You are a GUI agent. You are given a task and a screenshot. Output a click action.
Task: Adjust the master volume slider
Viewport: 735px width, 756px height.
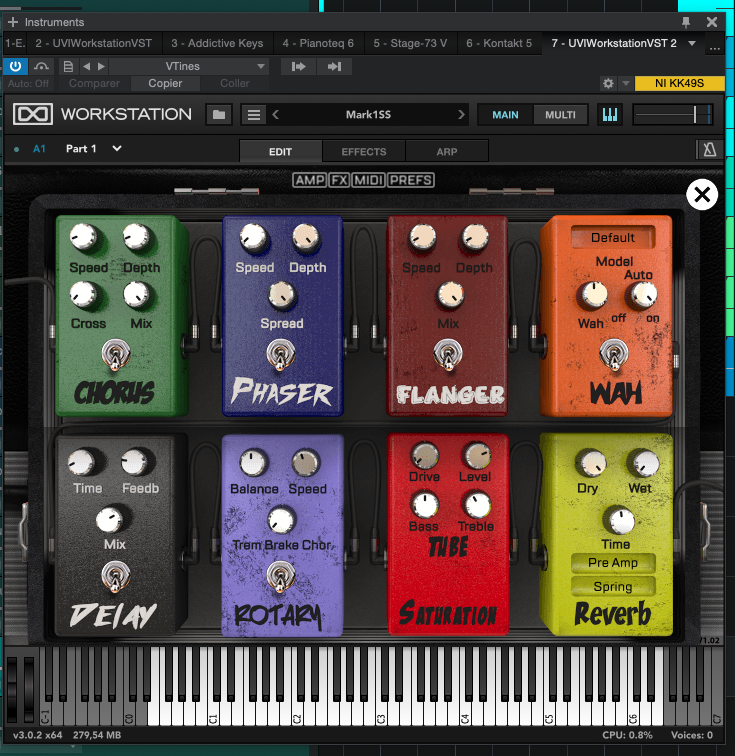tap(672, 115)
